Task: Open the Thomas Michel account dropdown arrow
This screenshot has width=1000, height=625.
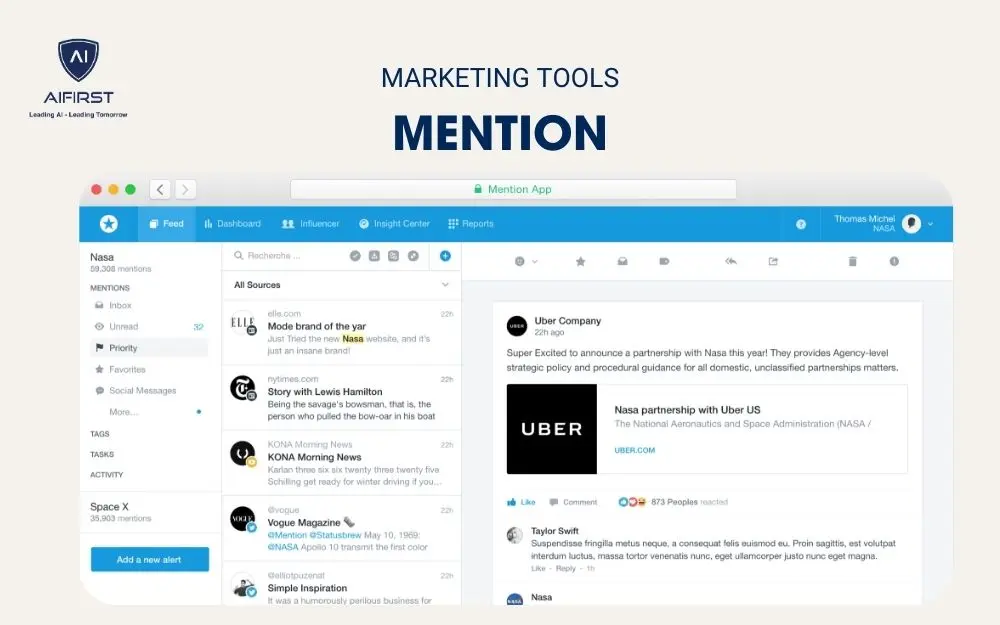Action: [930, 224]
